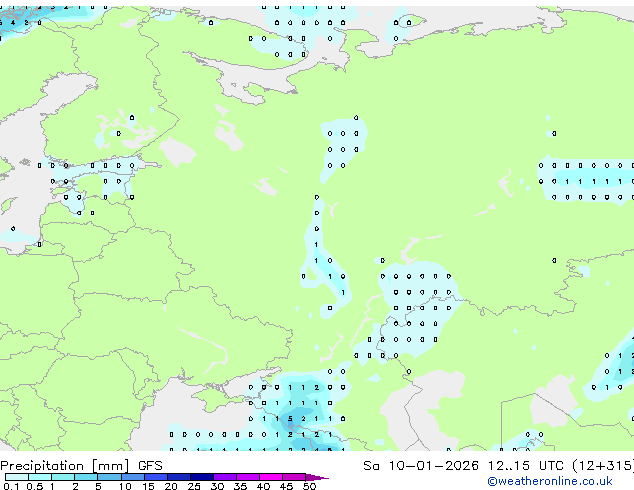
Task: Select the 2–5 mm legend swatch
Action: point(86,477)
